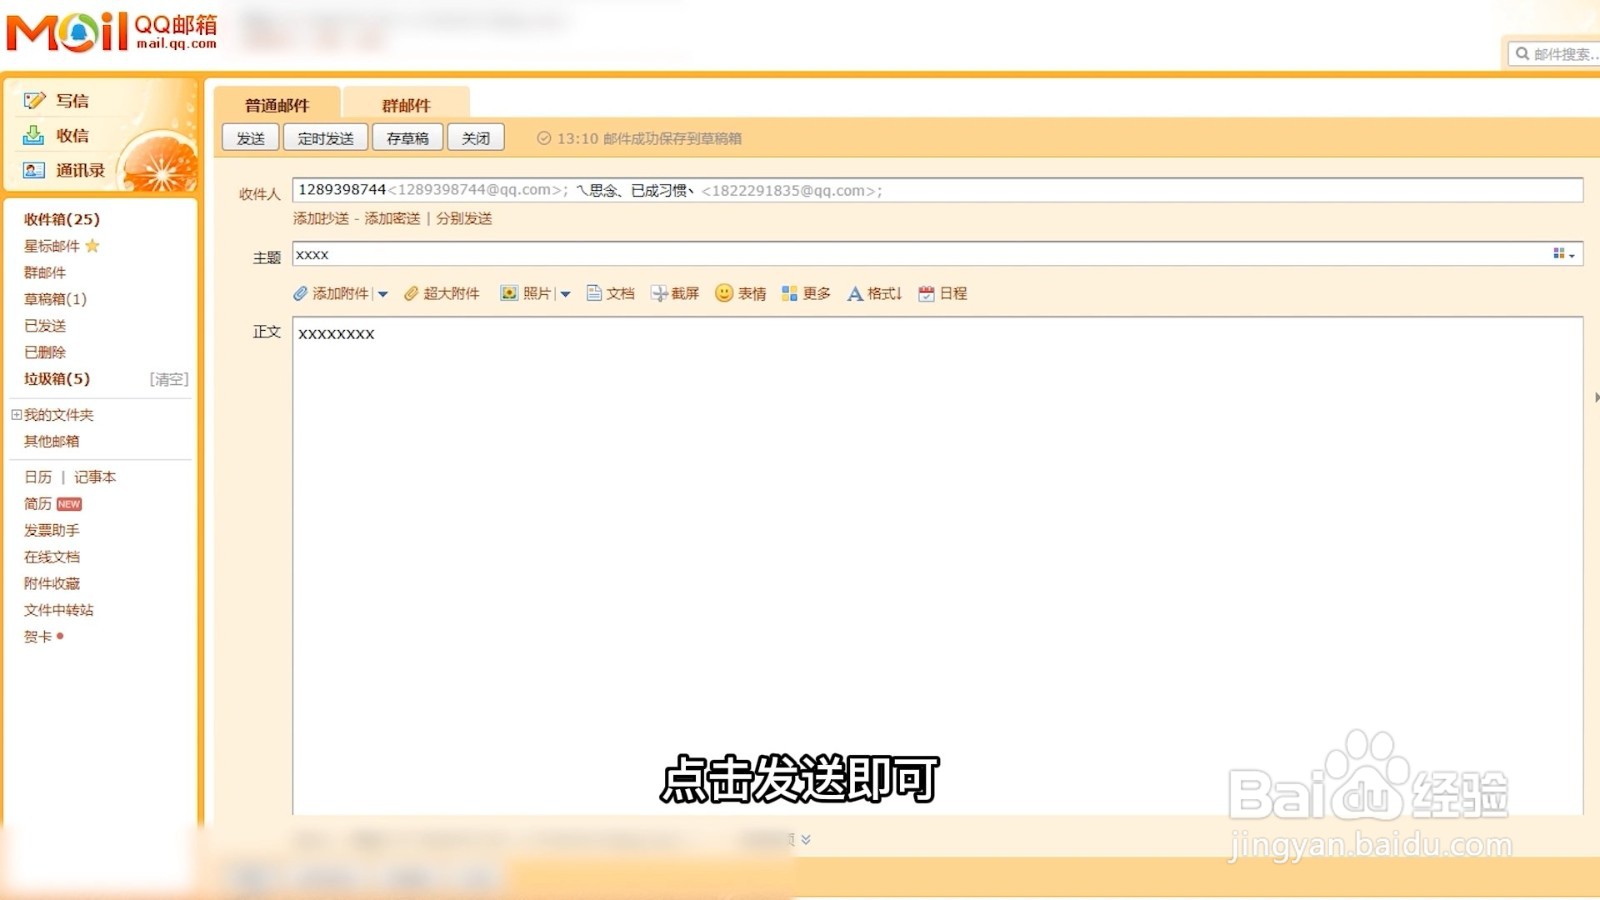Click the 超大附件 large attachment icon
The width and height of the screenshot is (1600, 900).
coord(411,293)
